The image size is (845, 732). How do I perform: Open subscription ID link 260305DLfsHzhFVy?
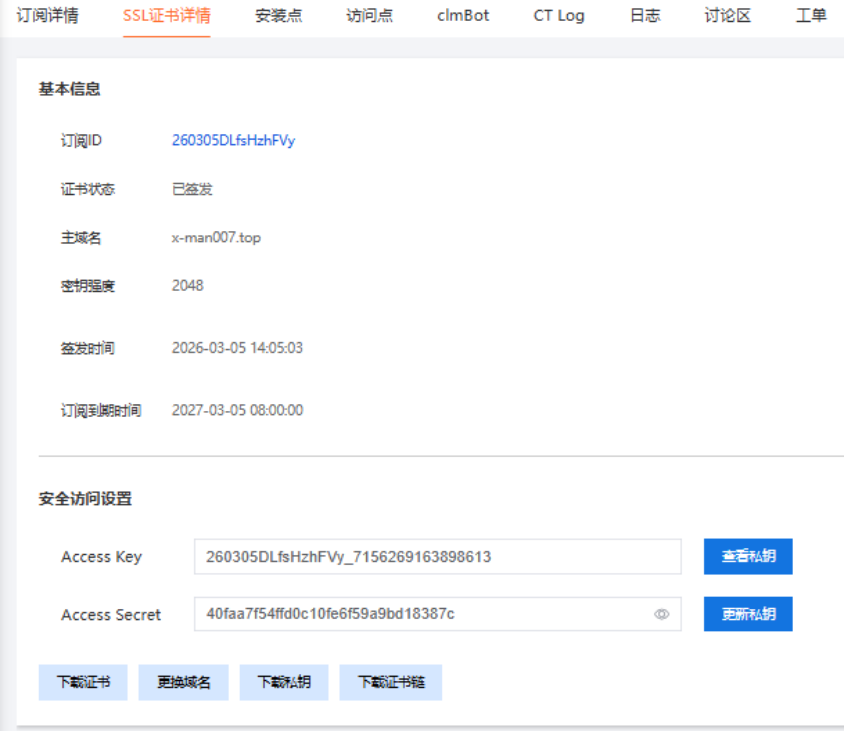(x=233, y=141)
